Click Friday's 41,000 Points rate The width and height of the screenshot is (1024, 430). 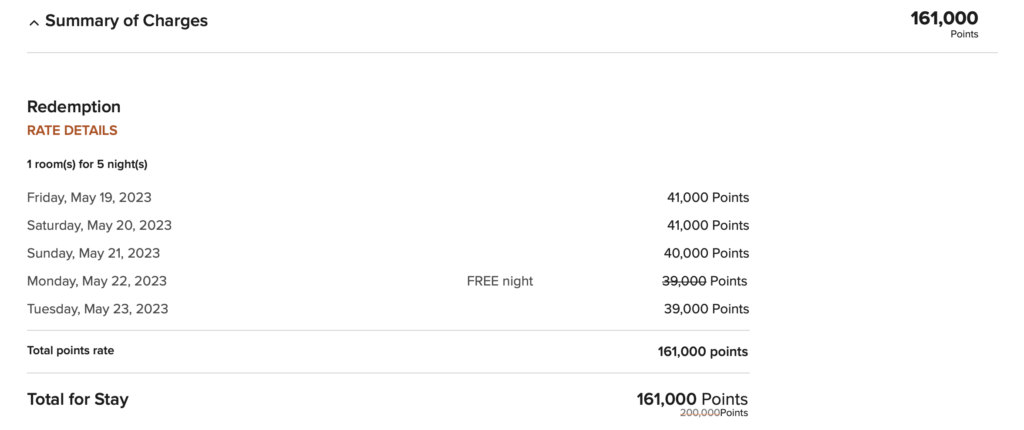[x=706, y=197]
